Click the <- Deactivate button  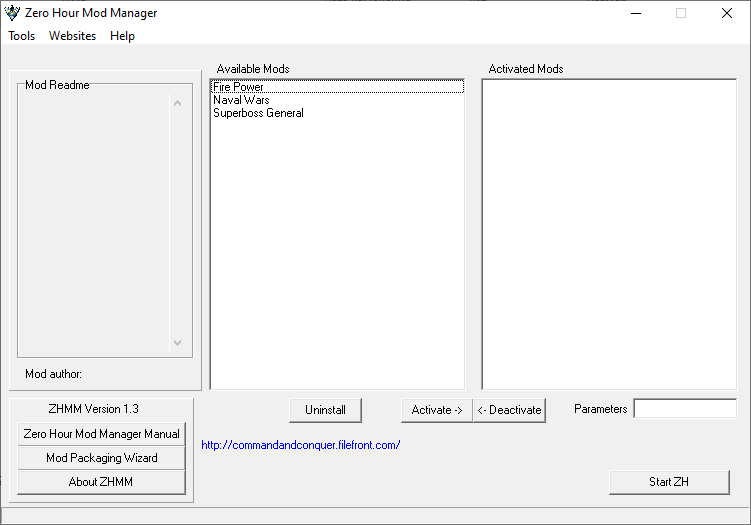coord(509,410)
